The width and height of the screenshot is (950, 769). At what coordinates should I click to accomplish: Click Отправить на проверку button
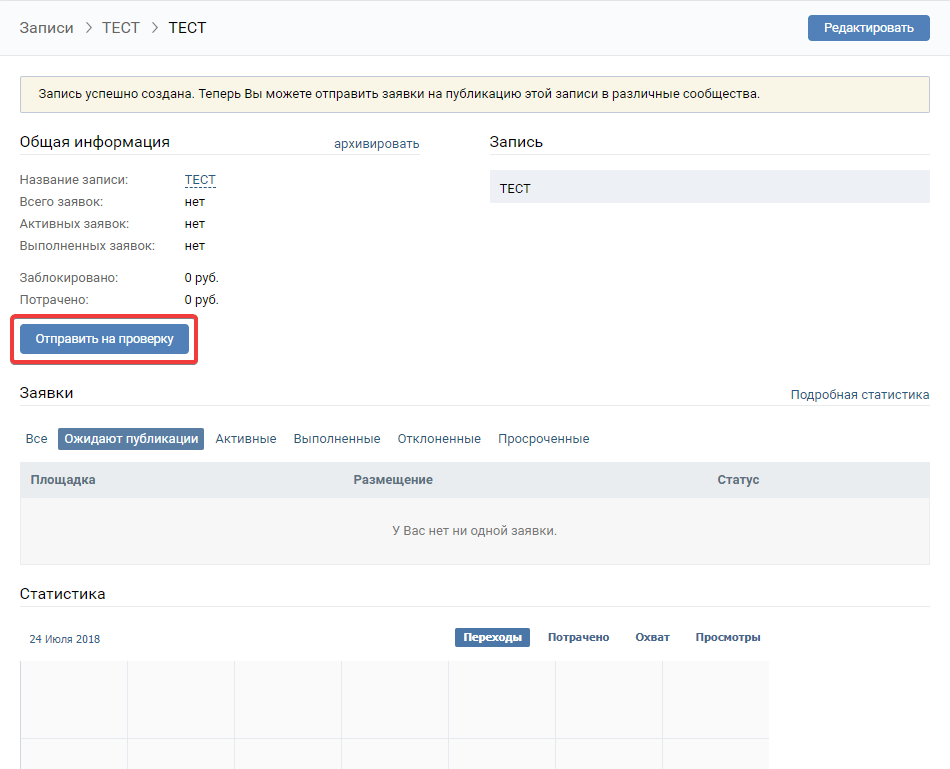[104, 339]
